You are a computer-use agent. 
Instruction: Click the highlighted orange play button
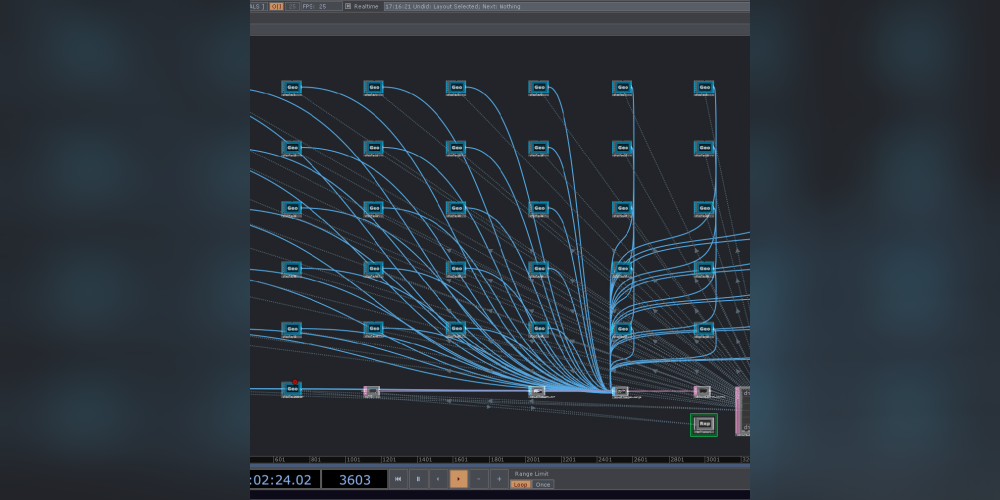459,479
